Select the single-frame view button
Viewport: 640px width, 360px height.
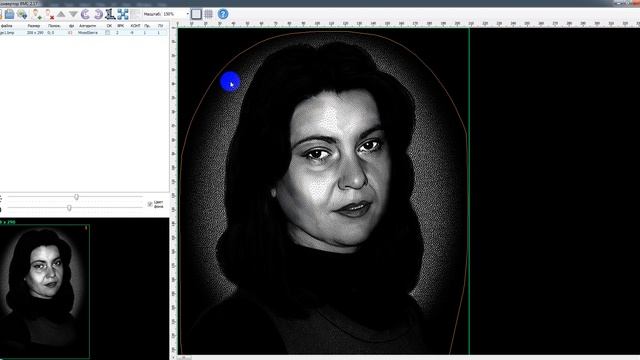coord(196,14)
